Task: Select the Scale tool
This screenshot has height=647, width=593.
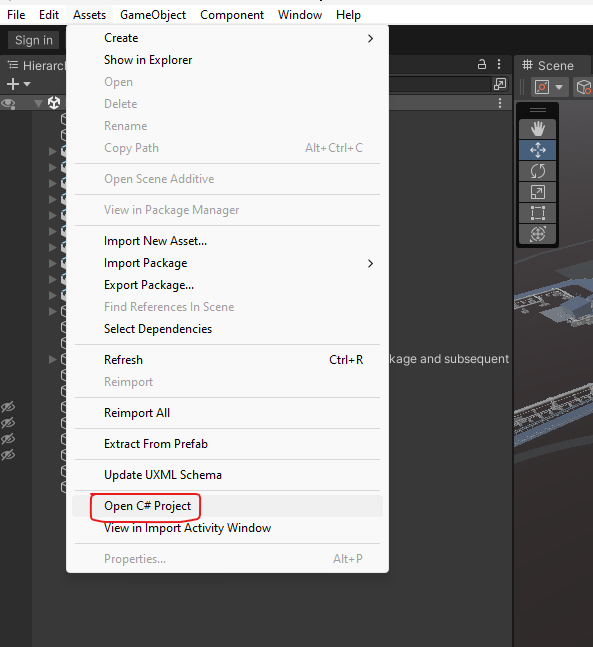Action: pos(537,192)
